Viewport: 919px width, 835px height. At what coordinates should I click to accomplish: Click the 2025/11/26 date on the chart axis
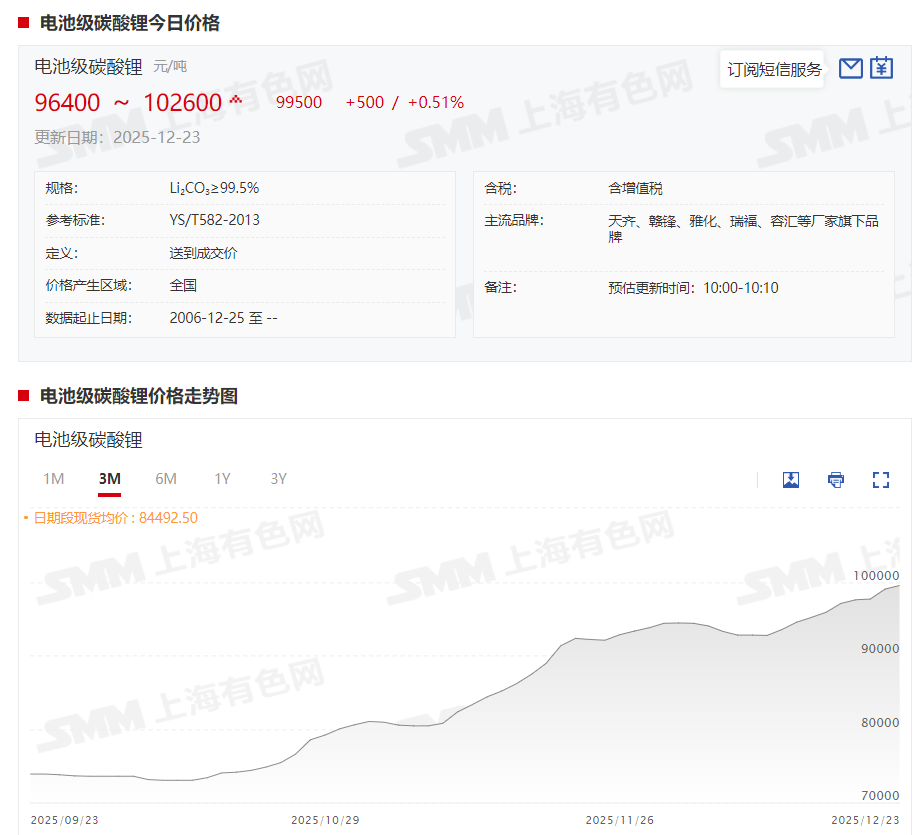click(618, 820)
